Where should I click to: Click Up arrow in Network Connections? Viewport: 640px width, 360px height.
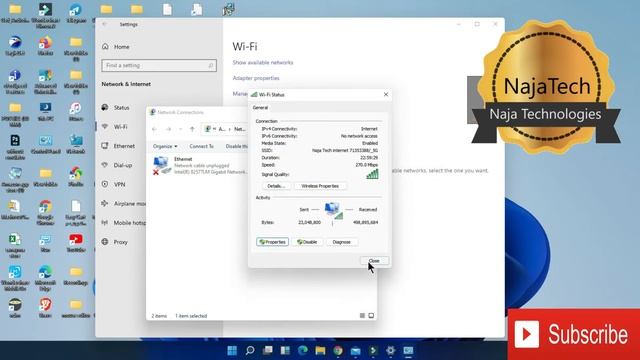point(192,129)
